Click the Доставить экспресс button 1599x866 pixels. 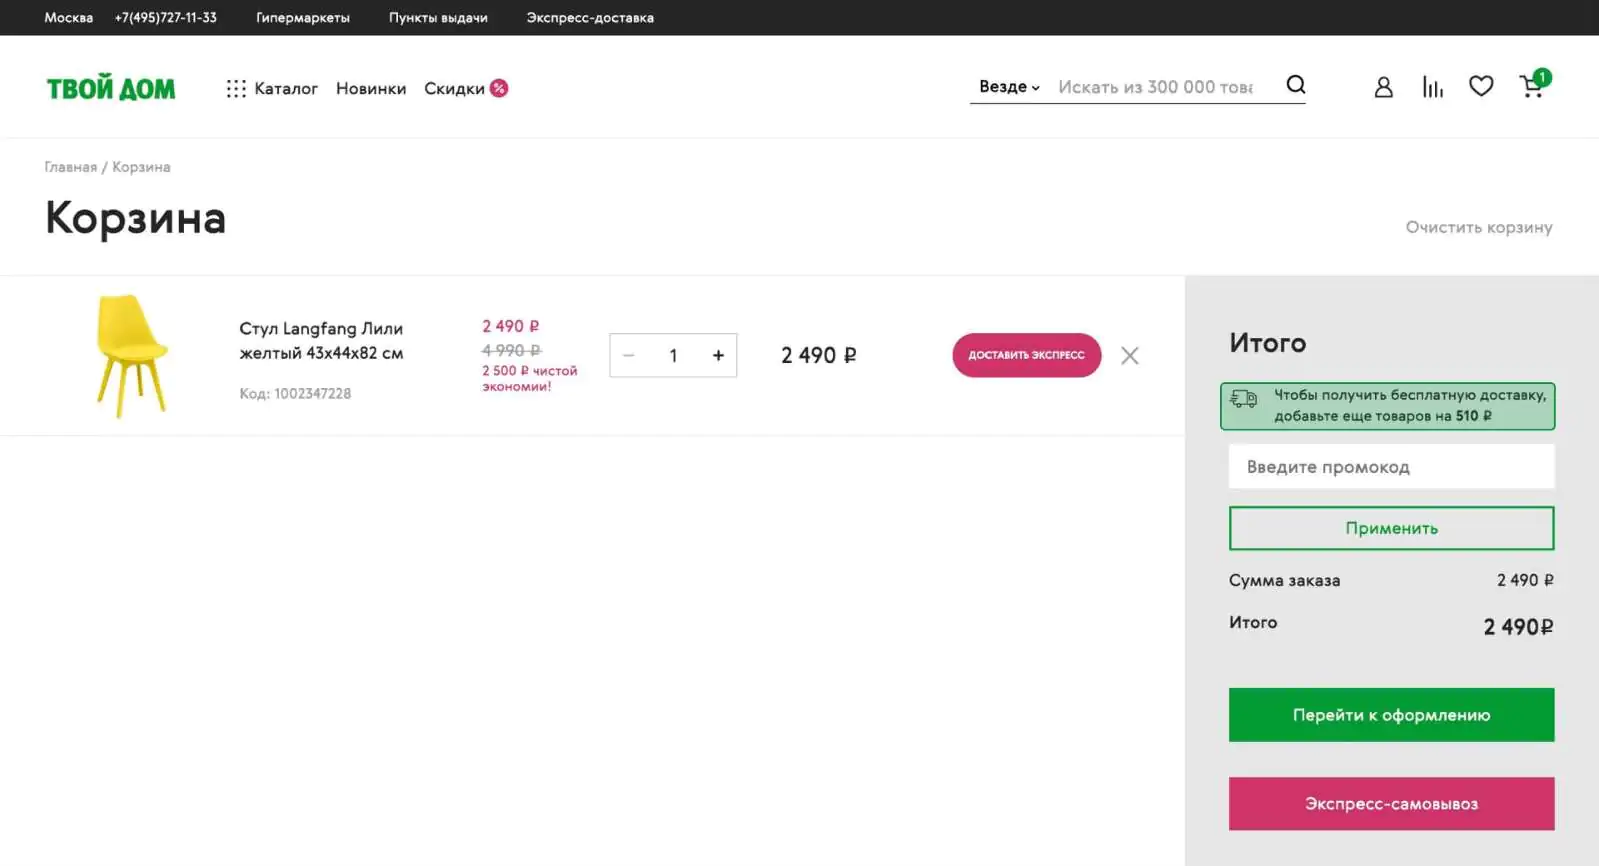click(1027, 355)
